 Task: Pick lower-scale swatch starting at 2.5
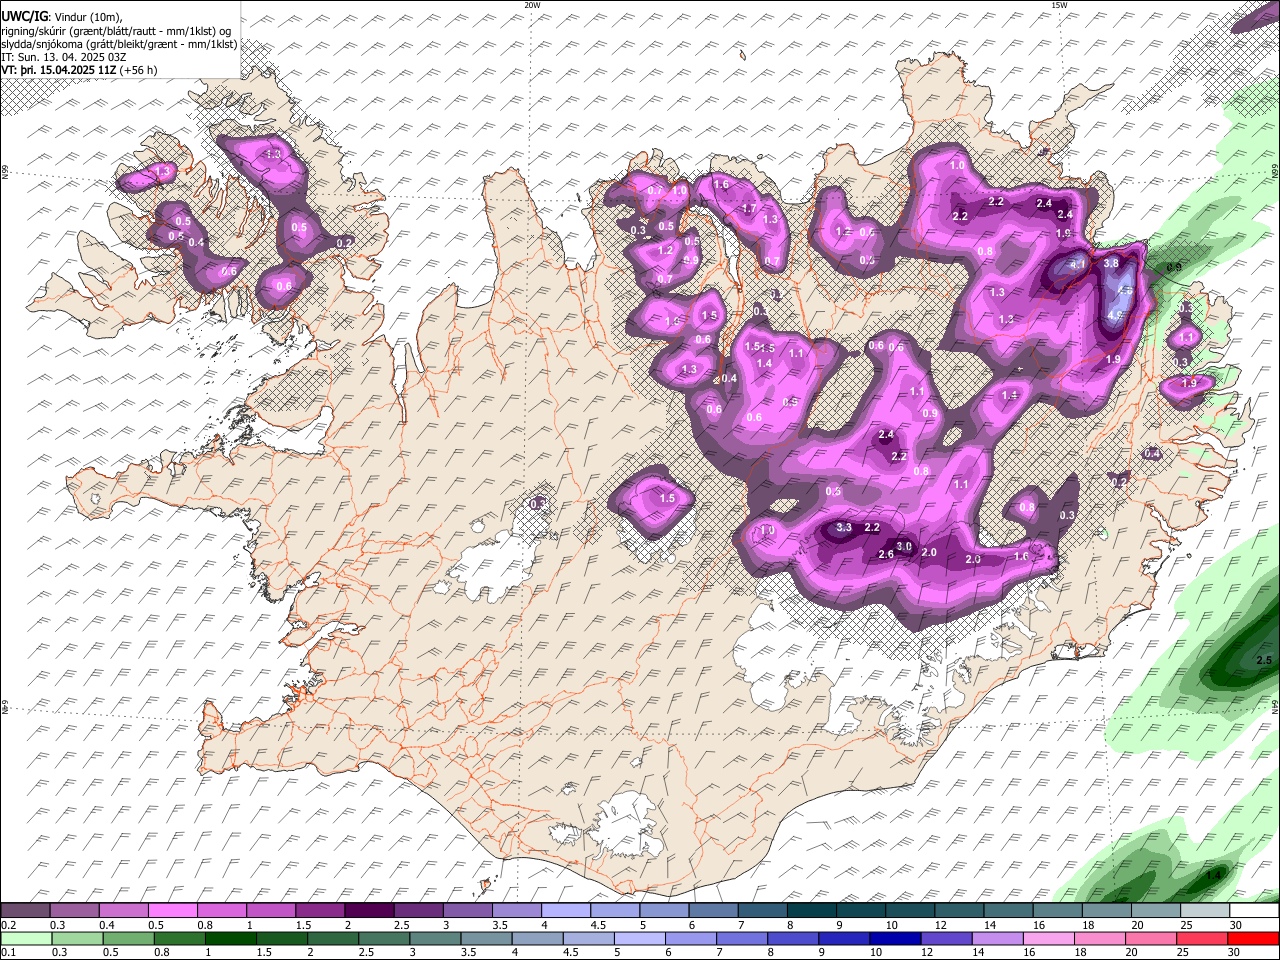click(x=384, y=939)
